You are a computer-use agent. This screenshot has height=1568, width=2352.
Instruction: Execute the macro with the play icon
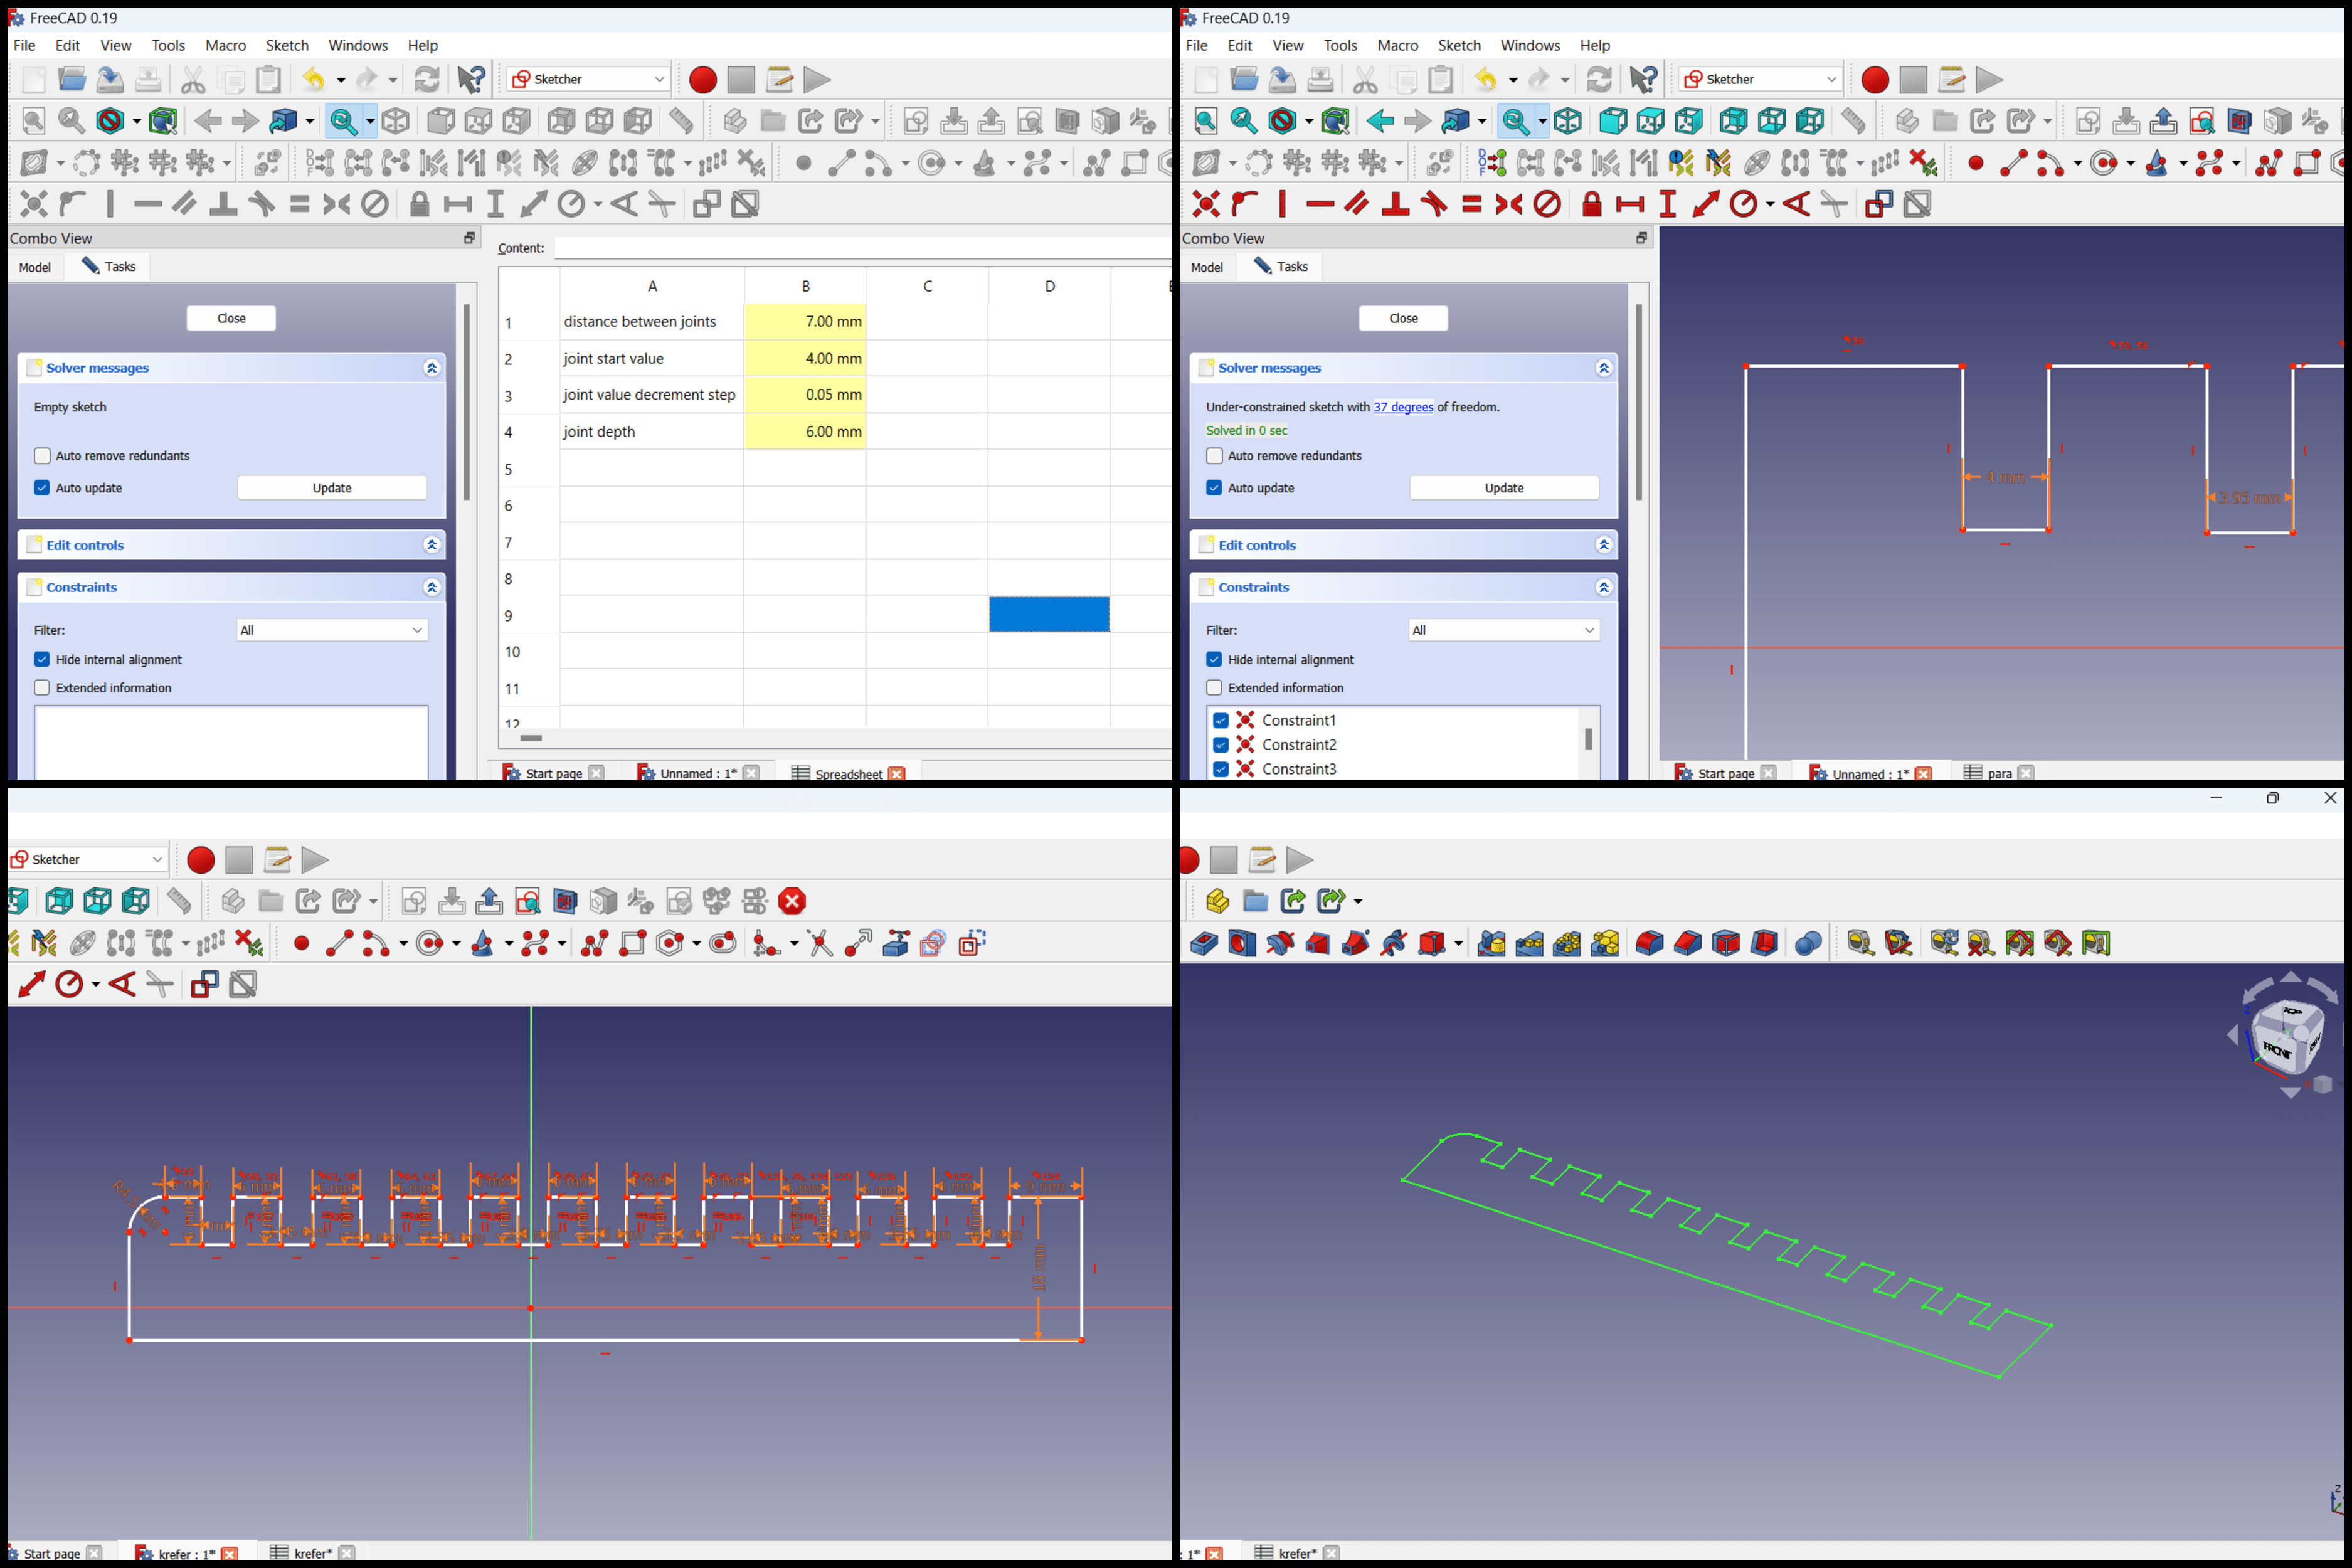click(817, 79)
